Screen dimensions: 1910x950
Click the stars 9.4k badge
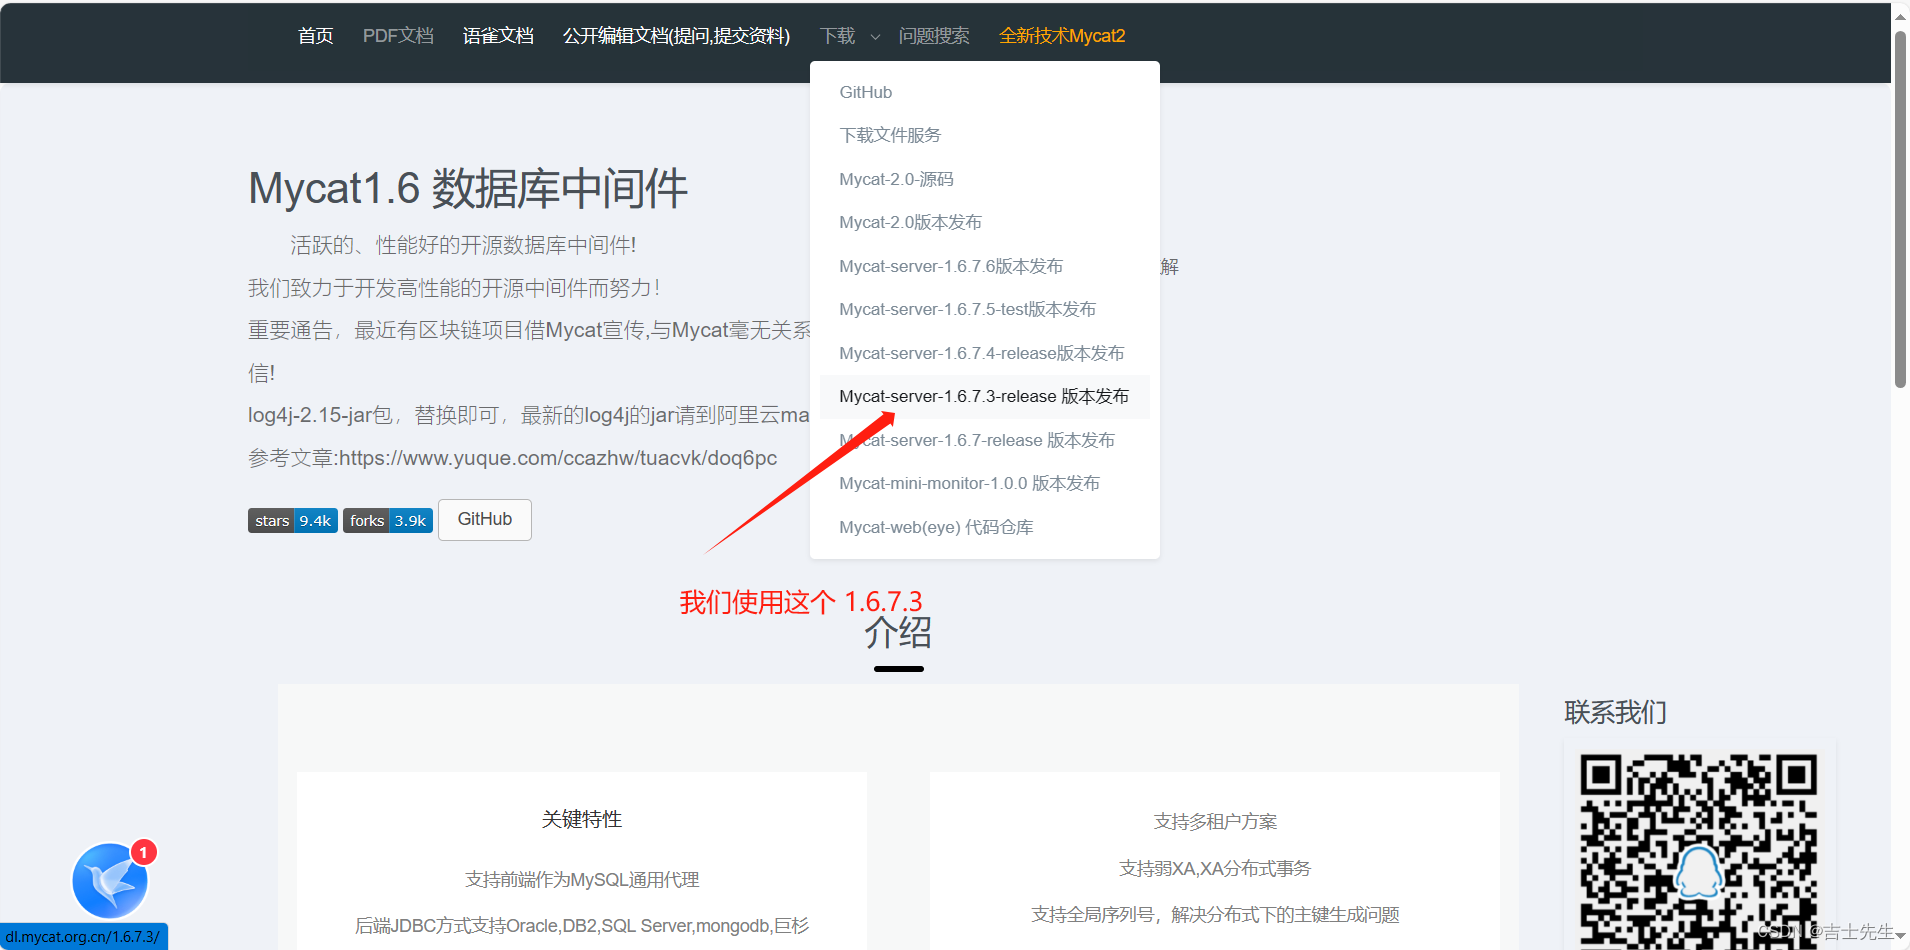(x=292, y=521)
